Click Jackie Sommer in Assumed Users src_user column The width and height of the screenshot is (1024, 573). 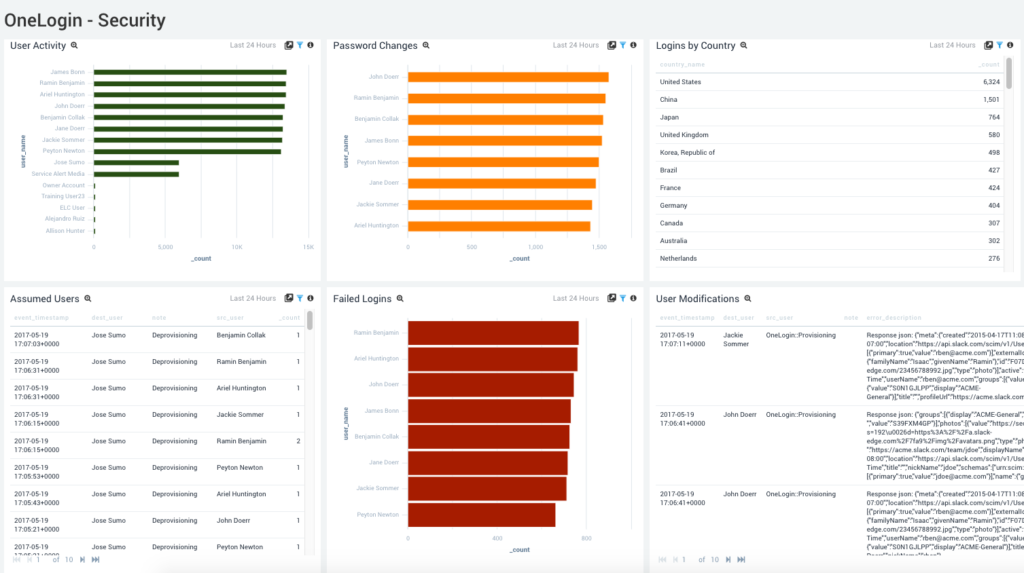pos(240,414)
